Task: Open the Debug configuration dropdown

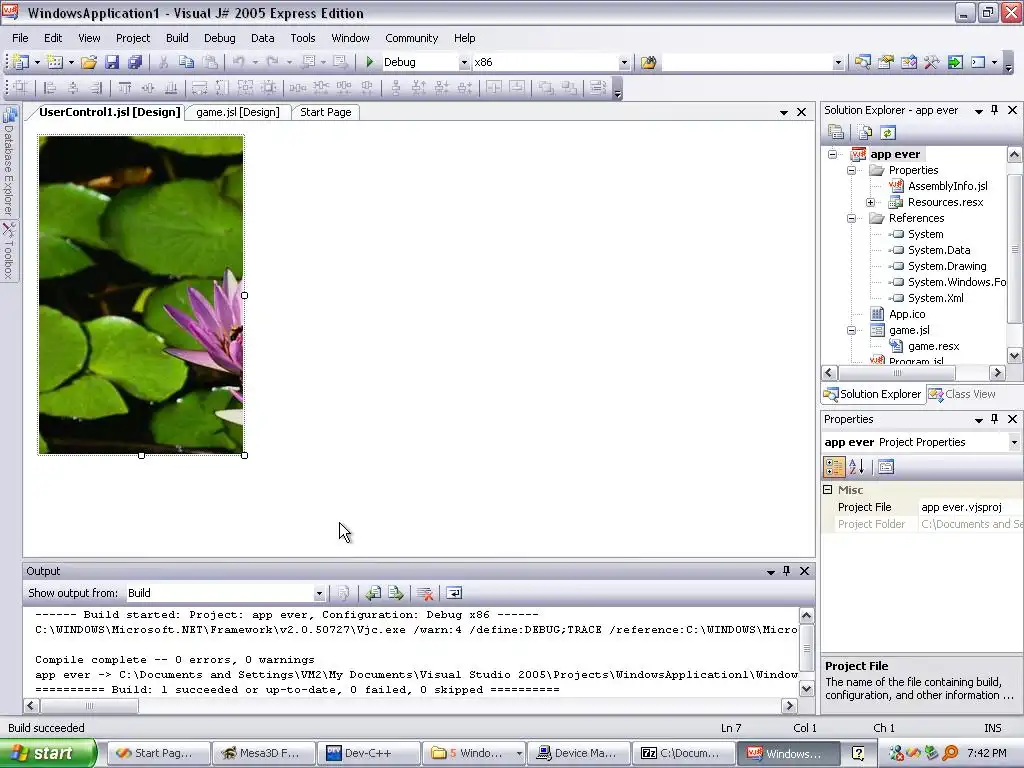Action: coord(464,63)
